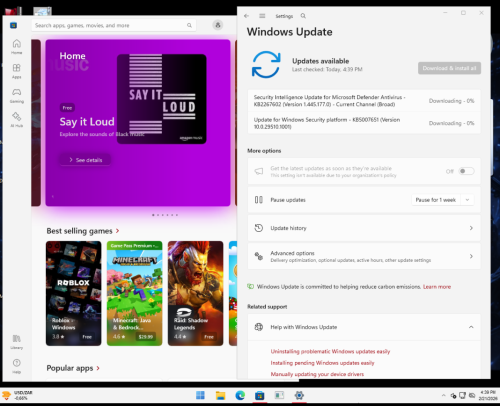Click the Microsoft Store profile avatar icon
This screenshot has height=406, width=500.
point(218,25)
